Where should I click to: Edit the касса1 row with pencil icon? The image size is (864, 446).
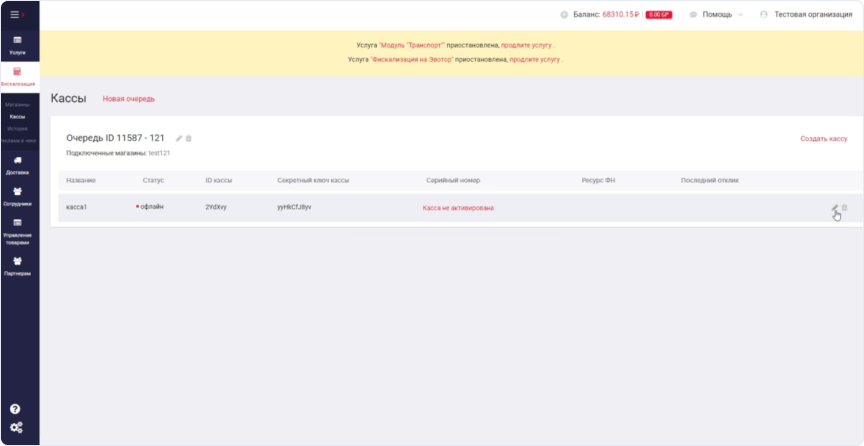[x=834, y=208]
